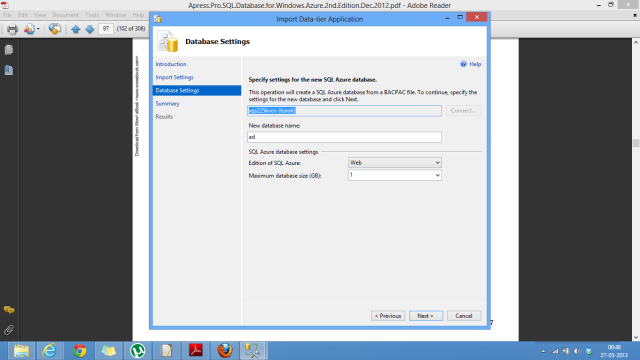640x360 pixels.
Task: Open Sticky Notes from the taskbar
Action: pos(108,351)
